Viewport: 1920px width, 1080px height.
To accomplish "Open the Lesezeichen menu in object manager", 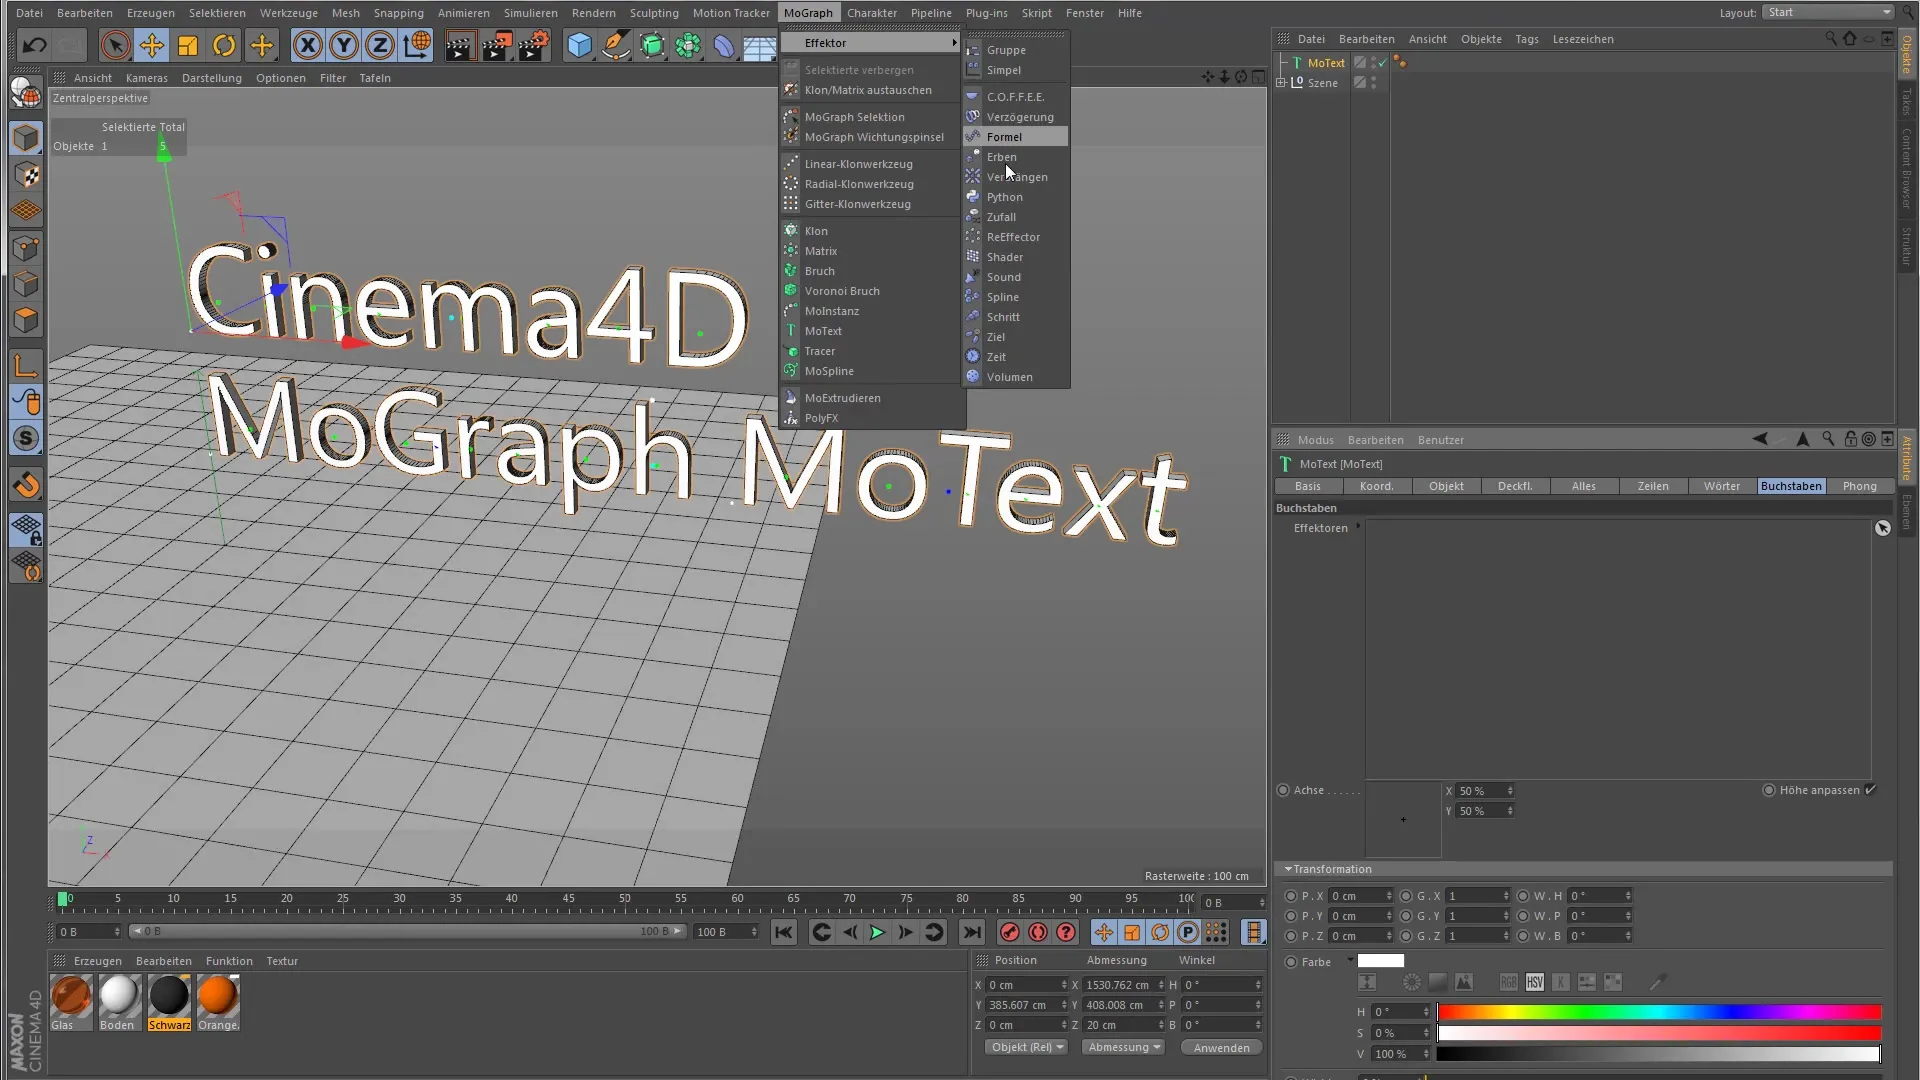I will tap(1582, 39).
